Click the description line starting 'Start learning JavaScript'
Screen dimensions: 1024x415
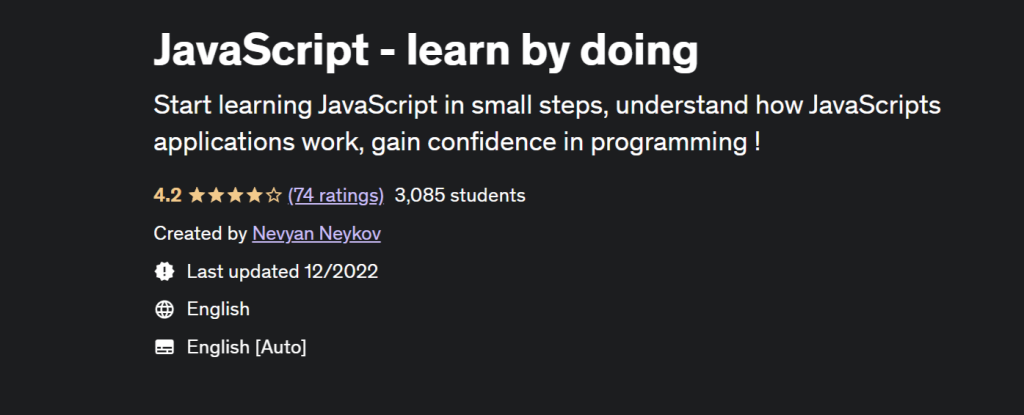pyautogui.click(x=547, y=106)
